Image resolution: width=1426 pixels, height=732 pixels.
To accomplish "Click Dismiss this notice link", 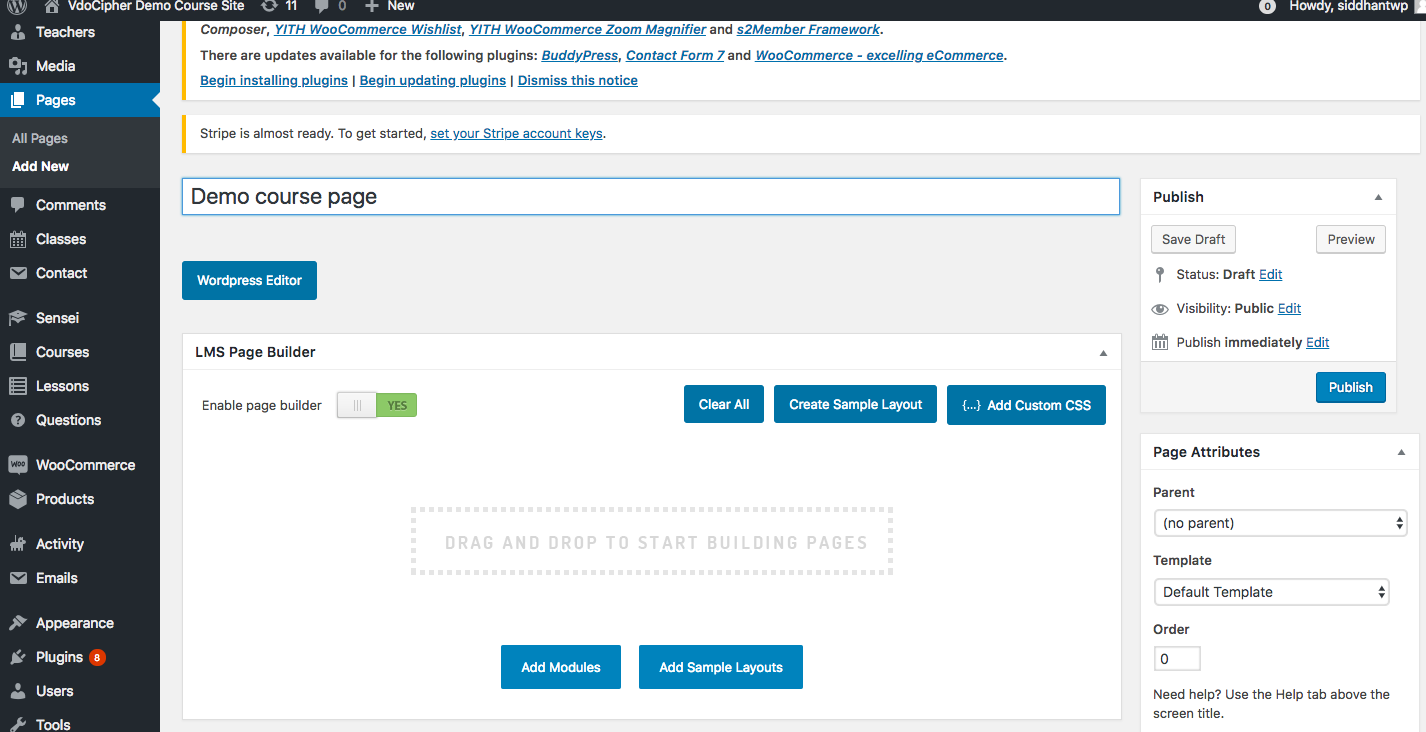I will tap(578, 81).
